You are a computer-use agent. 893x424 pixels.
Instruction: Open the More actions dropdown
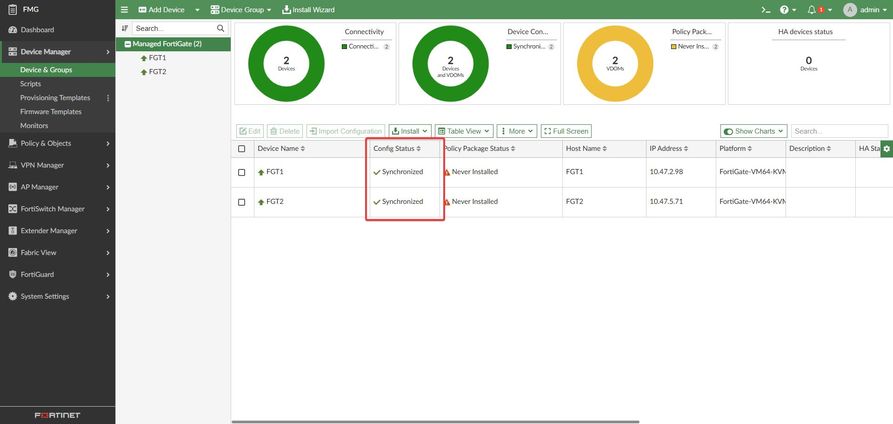pos(517,131)
